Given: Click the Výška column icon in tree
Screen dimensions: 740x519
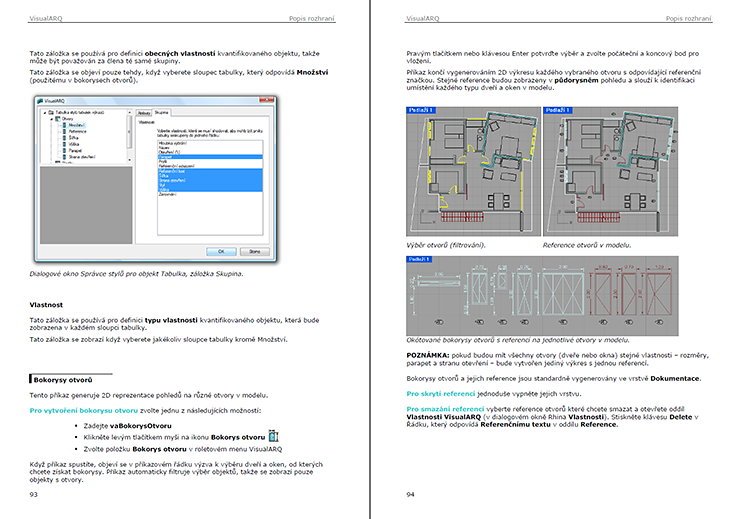Looking at the screenshot, I should coord(65,144).
